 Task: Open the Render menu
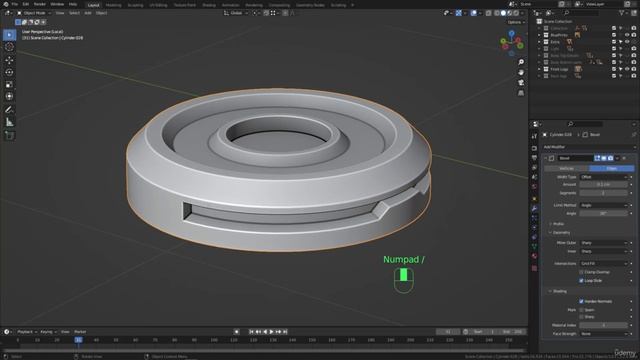tap(40, 4)
